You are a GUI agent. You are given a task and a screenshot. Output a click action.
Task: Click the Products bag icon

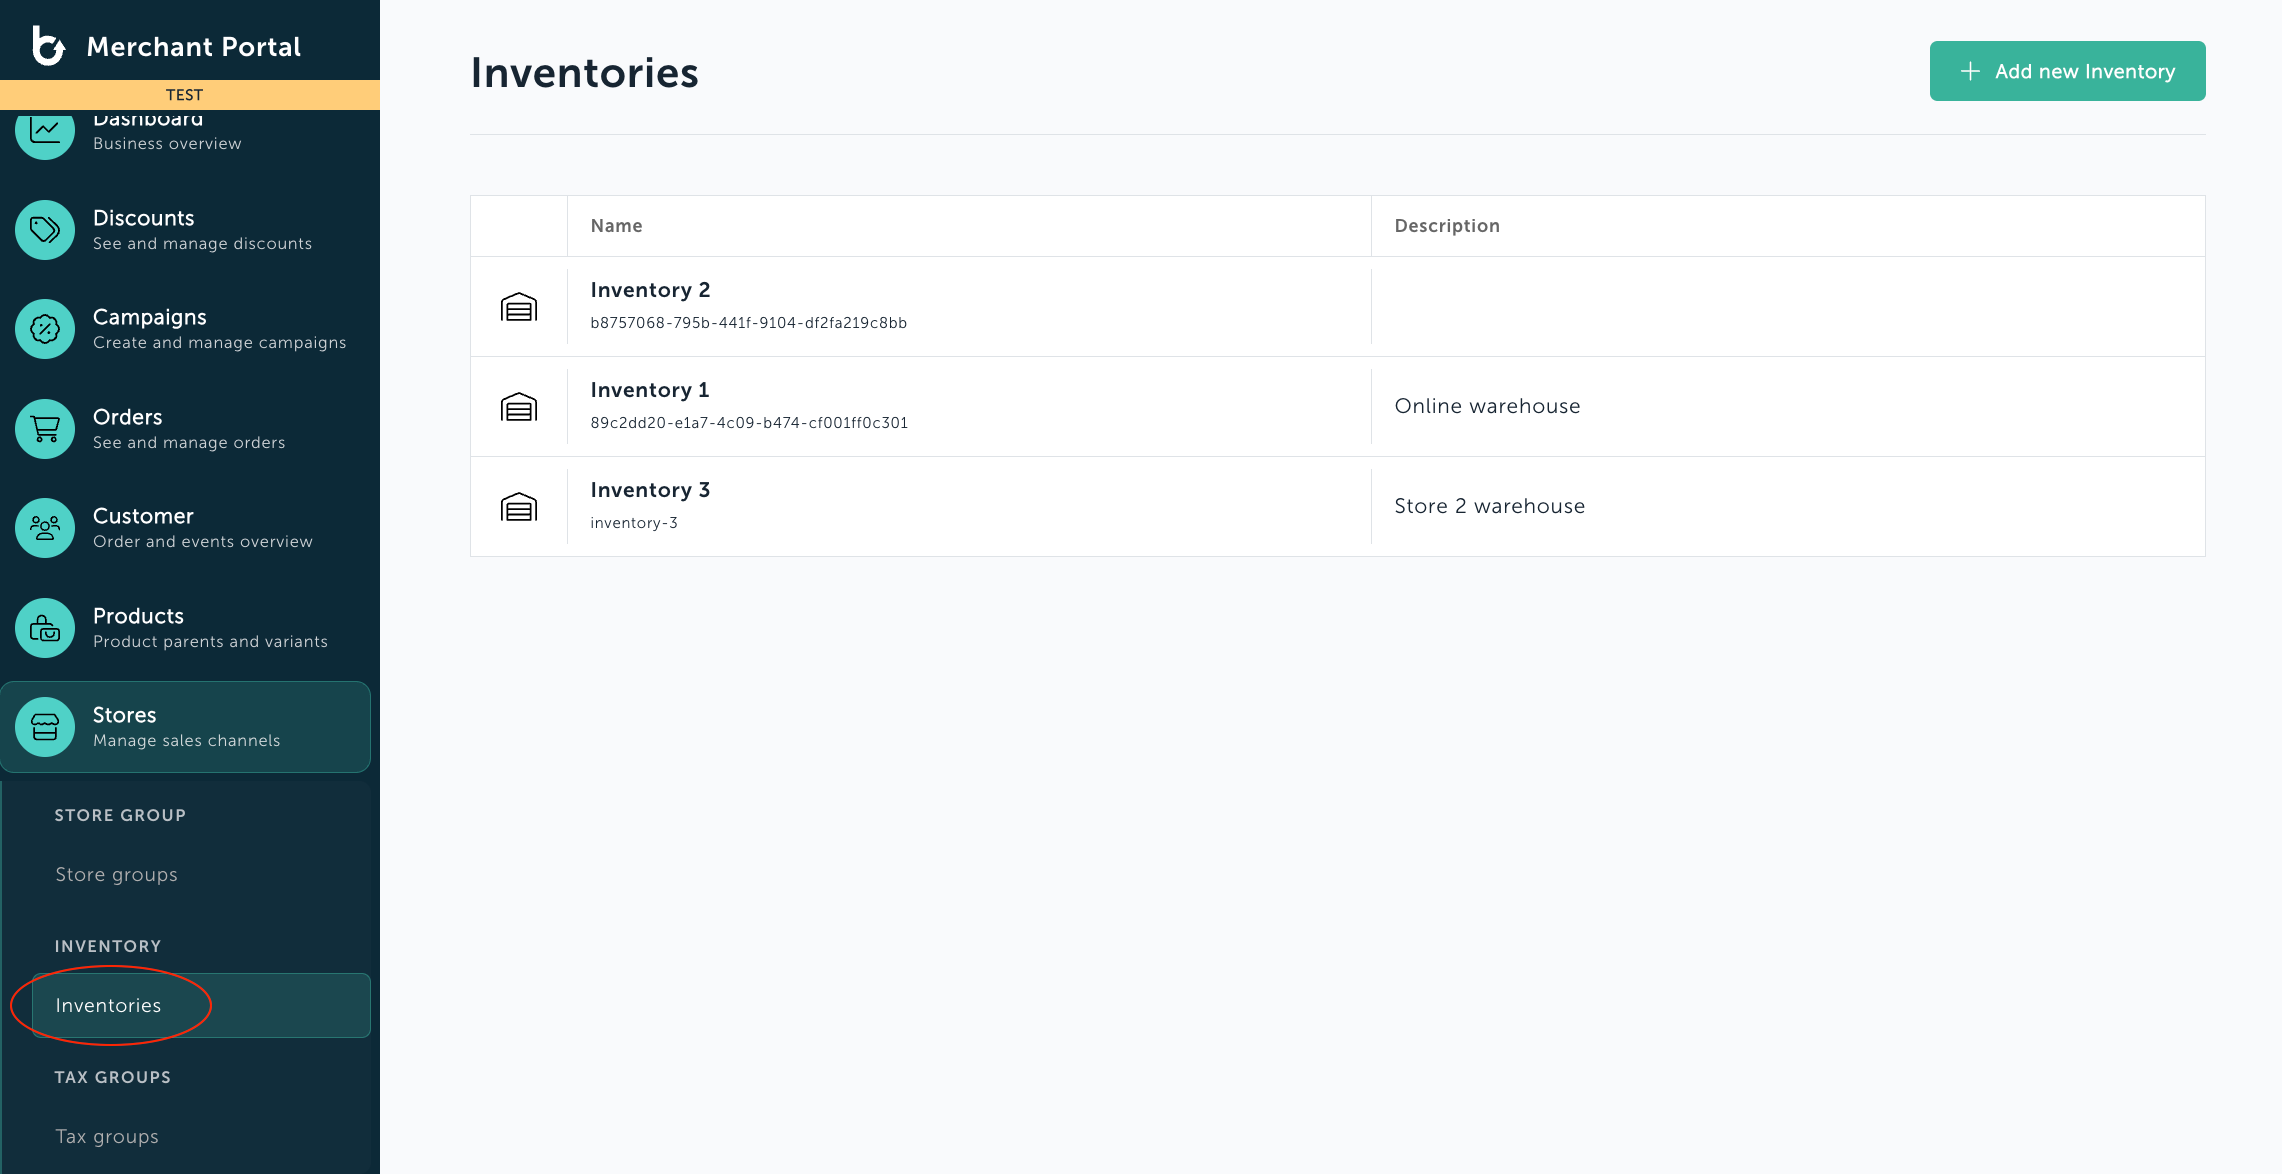pyautogui.click(x=45, y=628)
